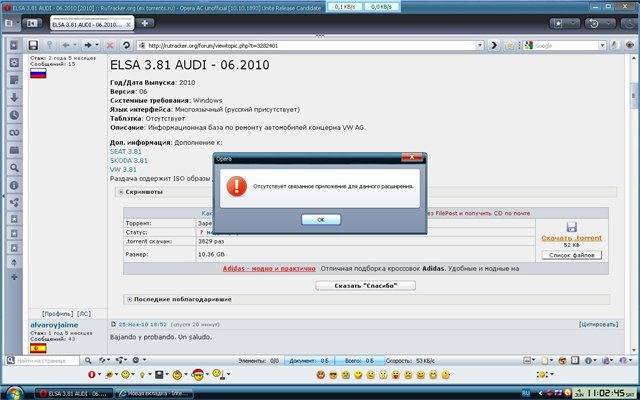
Task: Add a sidebar panel with the plus icon
Action: tap(14, 277)
